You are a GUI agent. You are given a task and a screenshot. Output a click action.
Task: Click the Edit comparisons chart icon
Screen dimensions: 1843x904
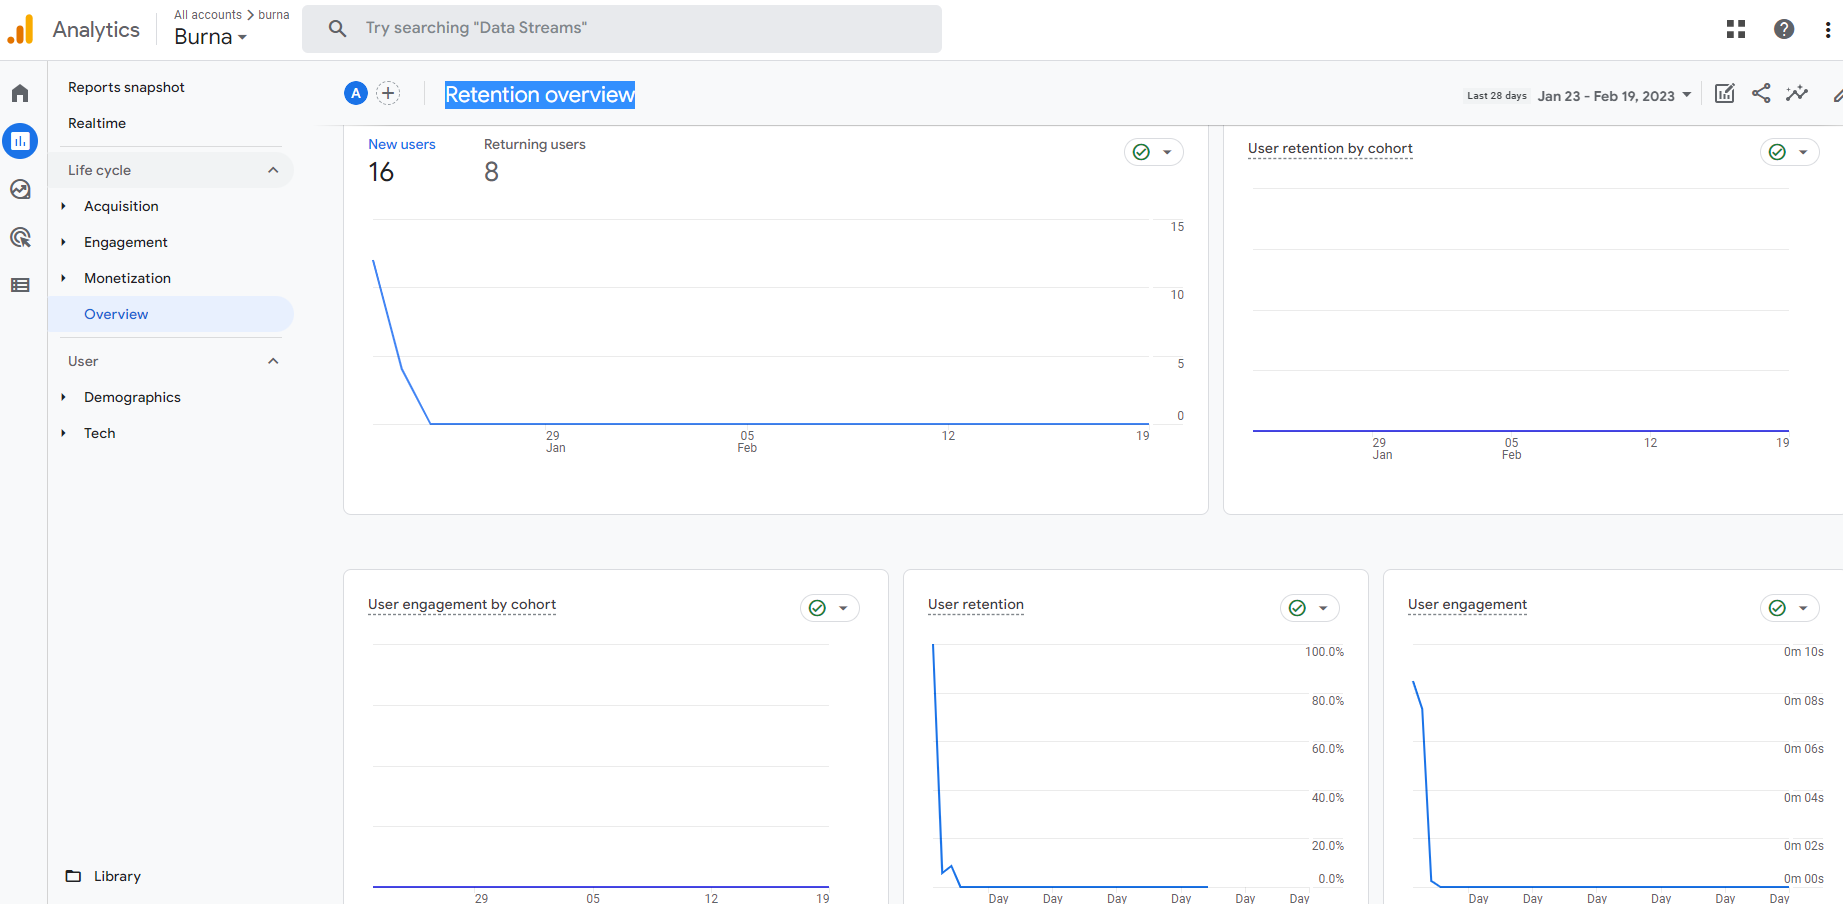tap(1724, 94)
